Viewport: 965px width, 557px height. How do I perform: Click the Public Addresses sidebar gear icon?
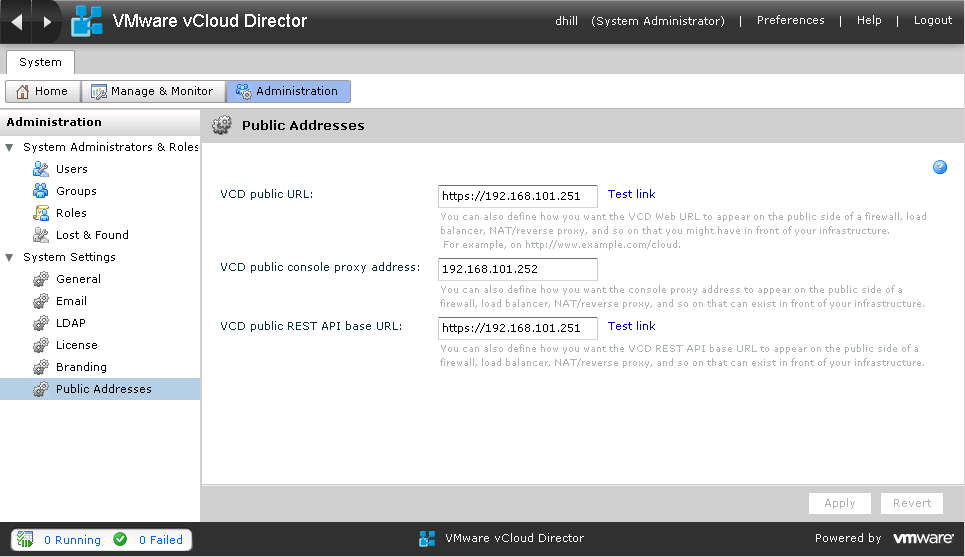coord(41,390)
